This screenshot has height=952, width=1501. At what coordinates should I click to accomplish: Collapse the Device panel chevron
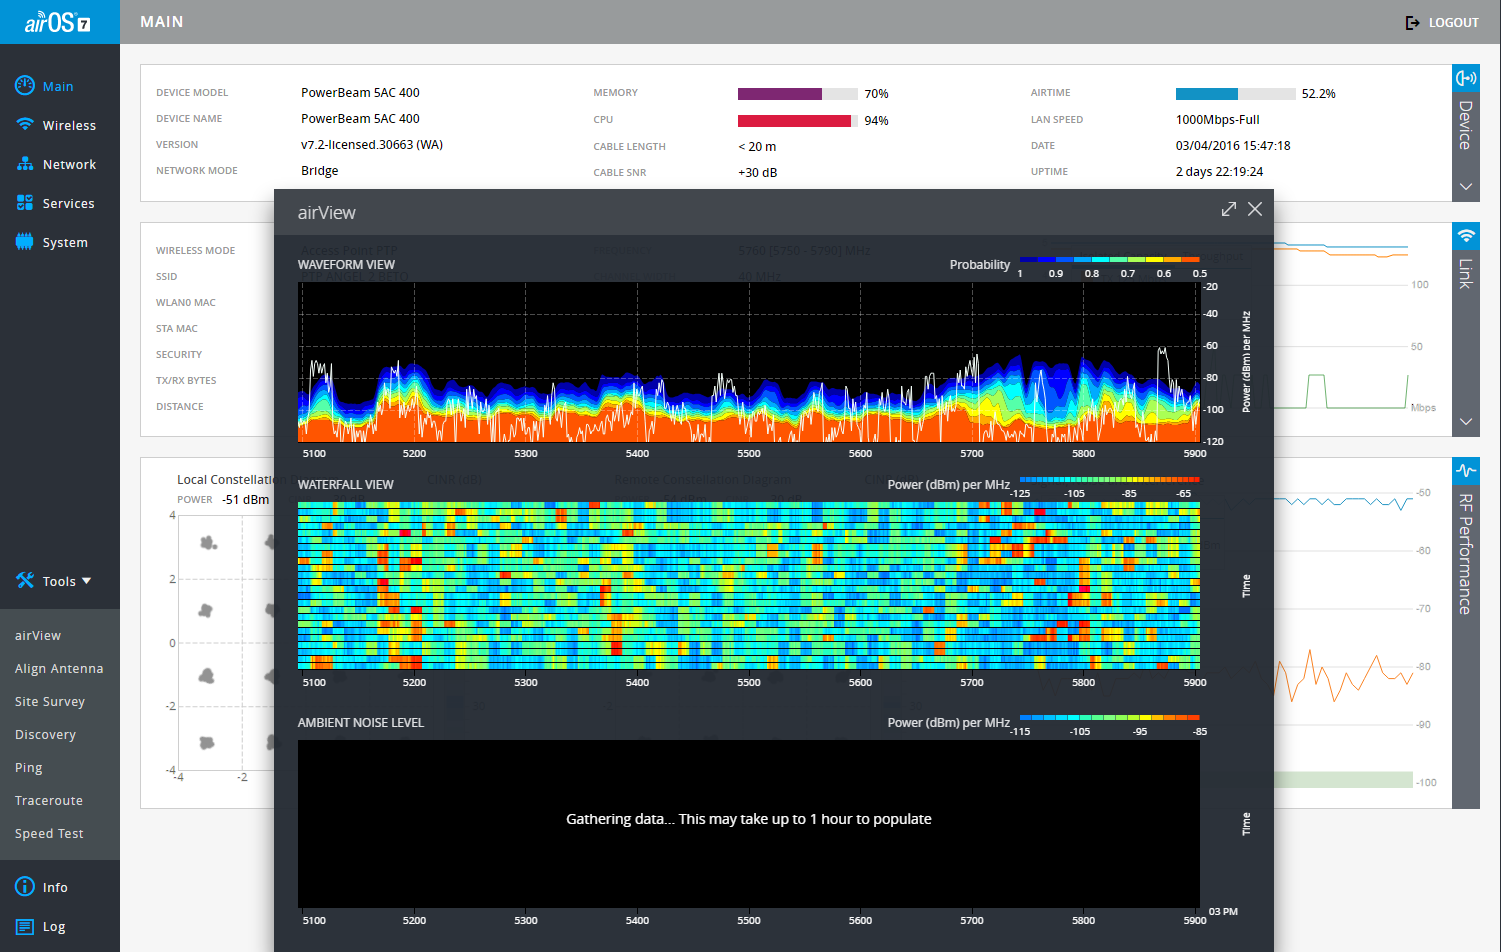(1465, 186)
